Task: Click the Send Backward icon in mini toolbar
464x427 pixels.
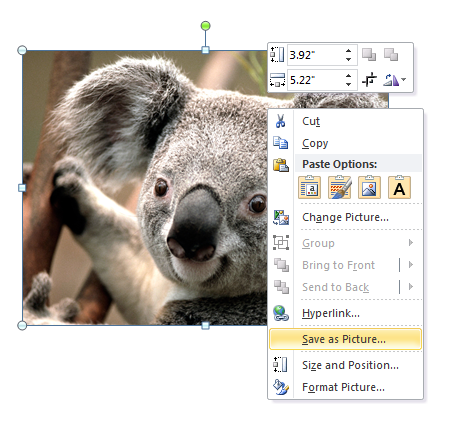Action: coord(391,55)
